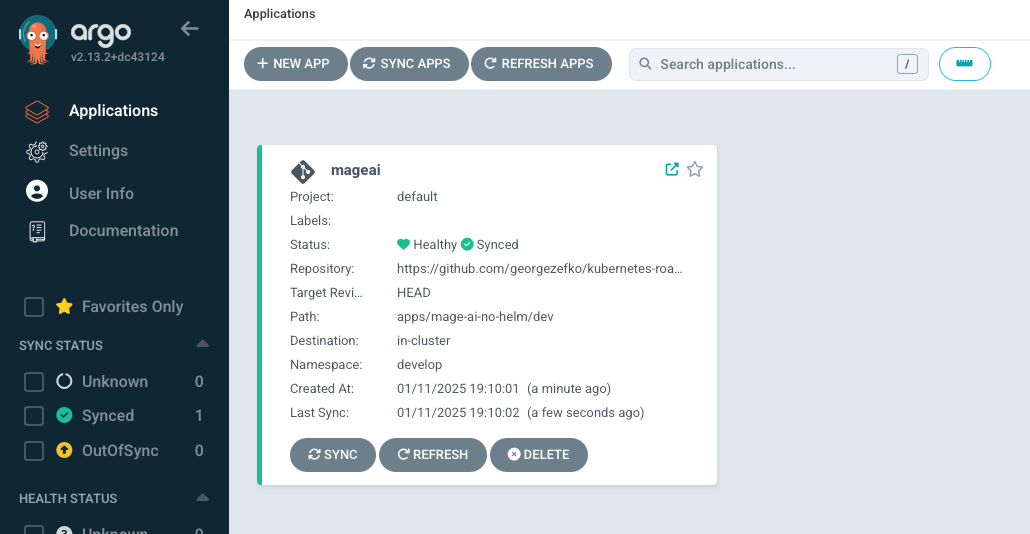Click the project value default

417,196
